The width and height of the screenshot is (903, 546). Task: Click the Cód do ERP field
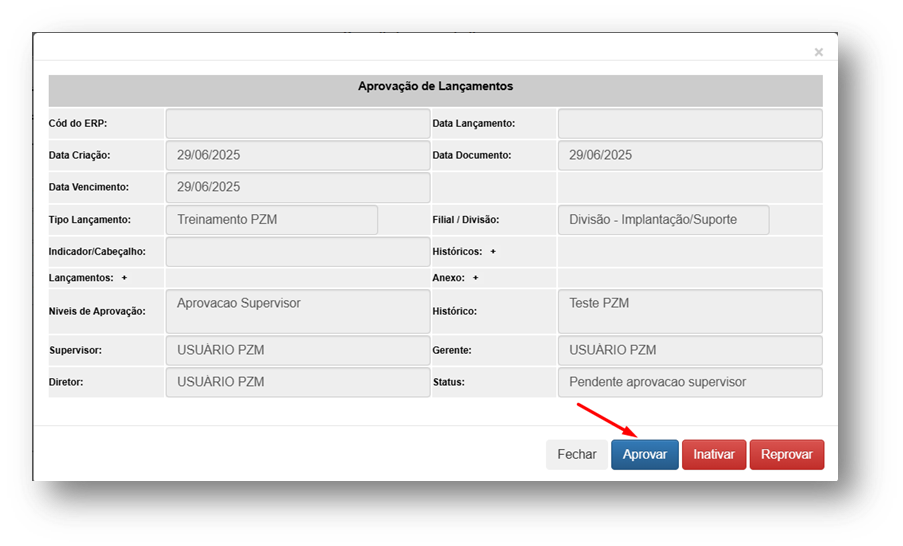pos(297,124)
